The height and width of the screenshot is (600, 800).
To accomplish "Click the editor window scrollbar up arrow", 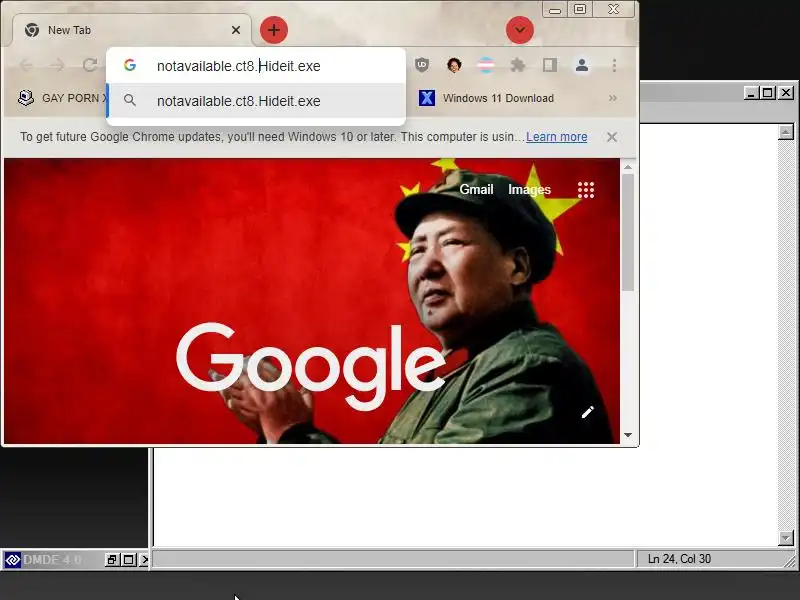I will tap(786, 132).
